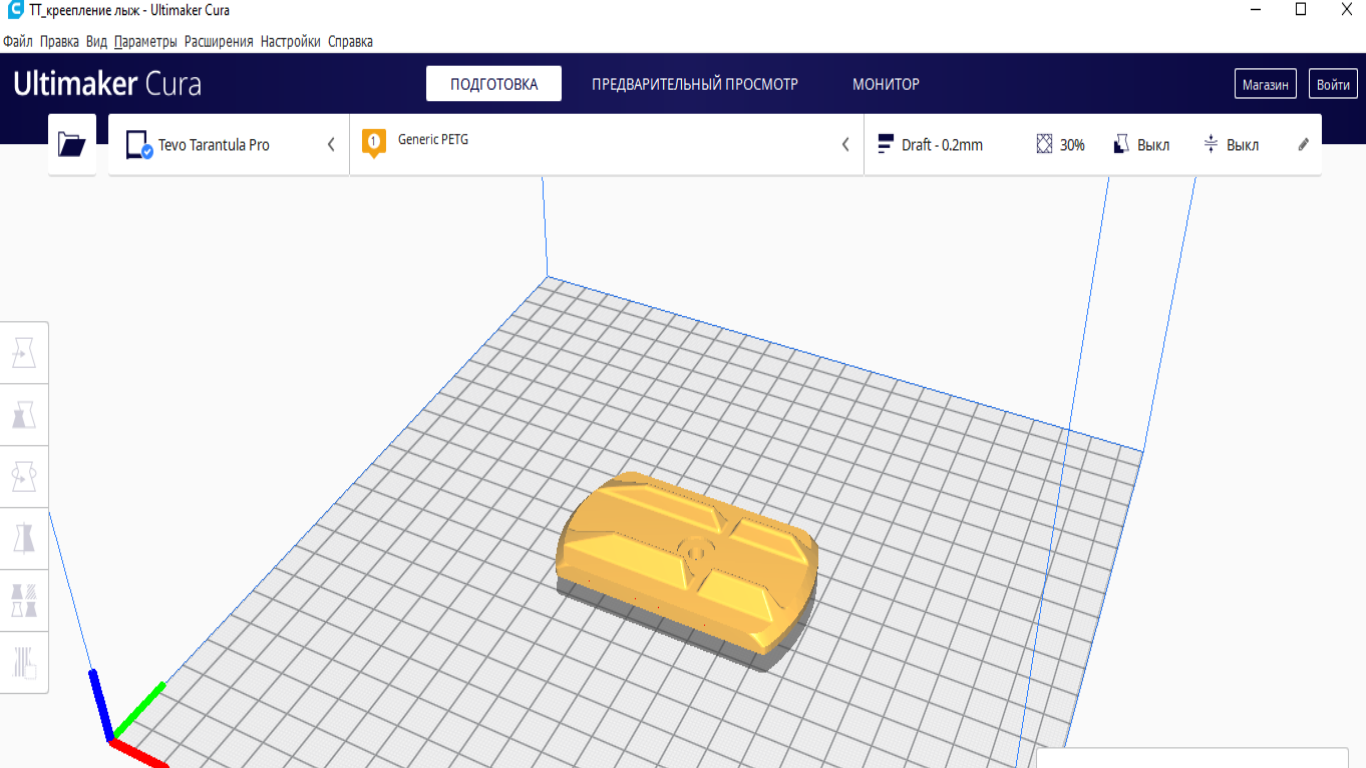Click the 30% infill value
Screen dimensions: 1366x768
point(1072,145)
